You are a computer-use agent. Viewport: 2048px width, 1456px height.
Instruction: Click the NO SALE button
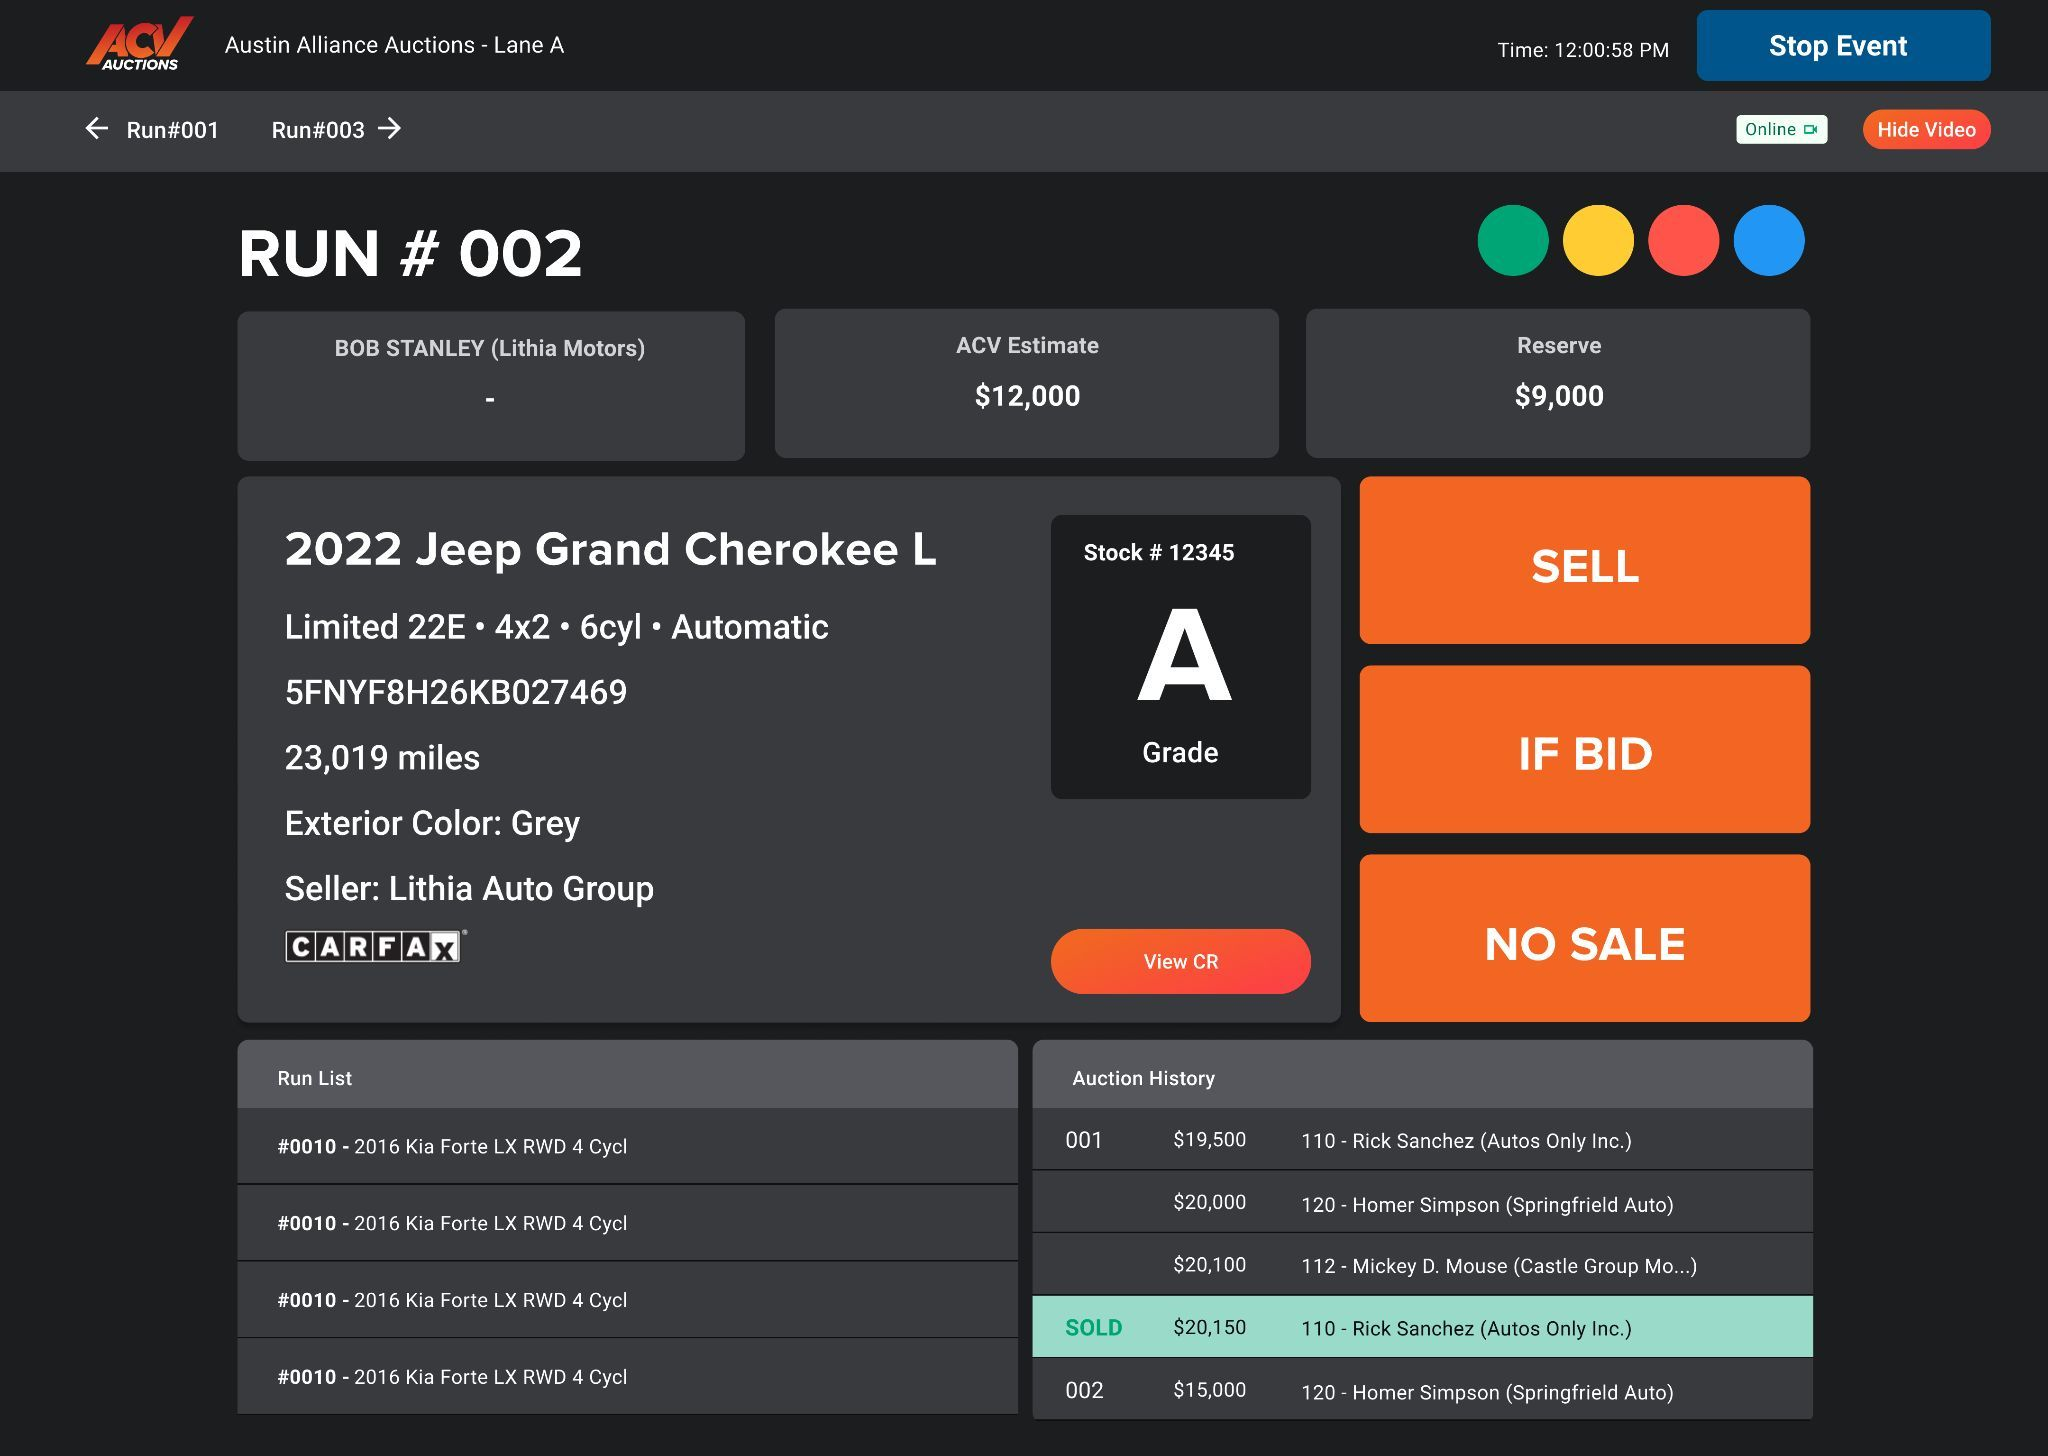[x=1585, y=938]
